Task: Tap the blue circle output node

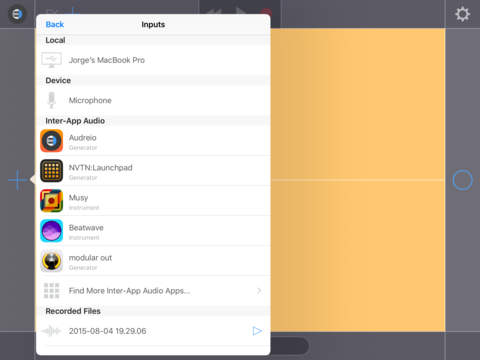Action: coord(462,180)
